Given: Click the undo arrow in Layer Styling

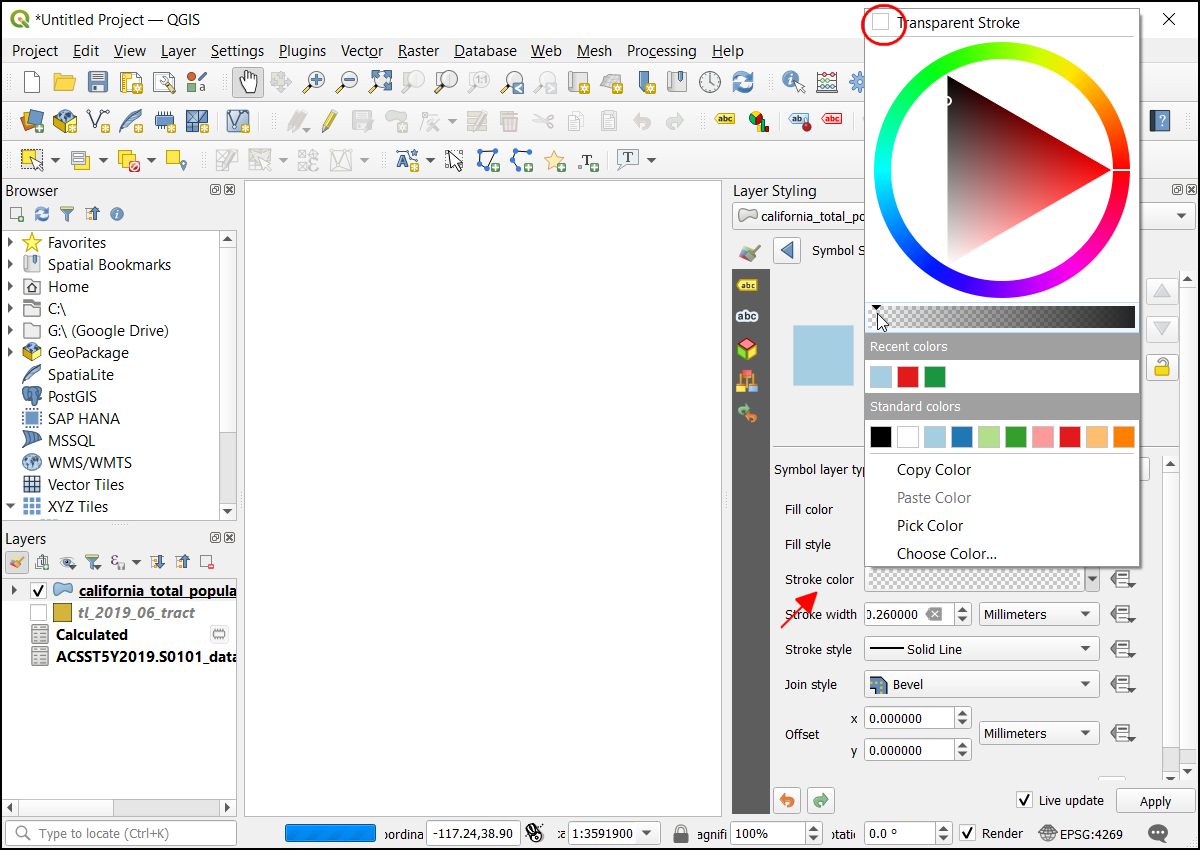Looking at the screenshot, I should (x=787, y=800).
